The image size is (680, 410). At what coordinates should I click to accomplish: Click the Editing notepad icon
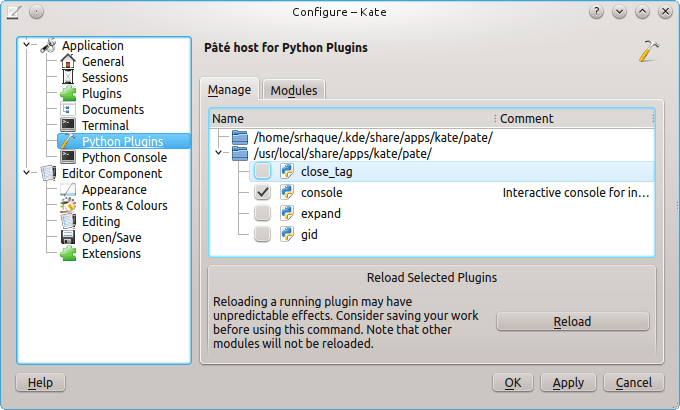[x=68, y=221]
